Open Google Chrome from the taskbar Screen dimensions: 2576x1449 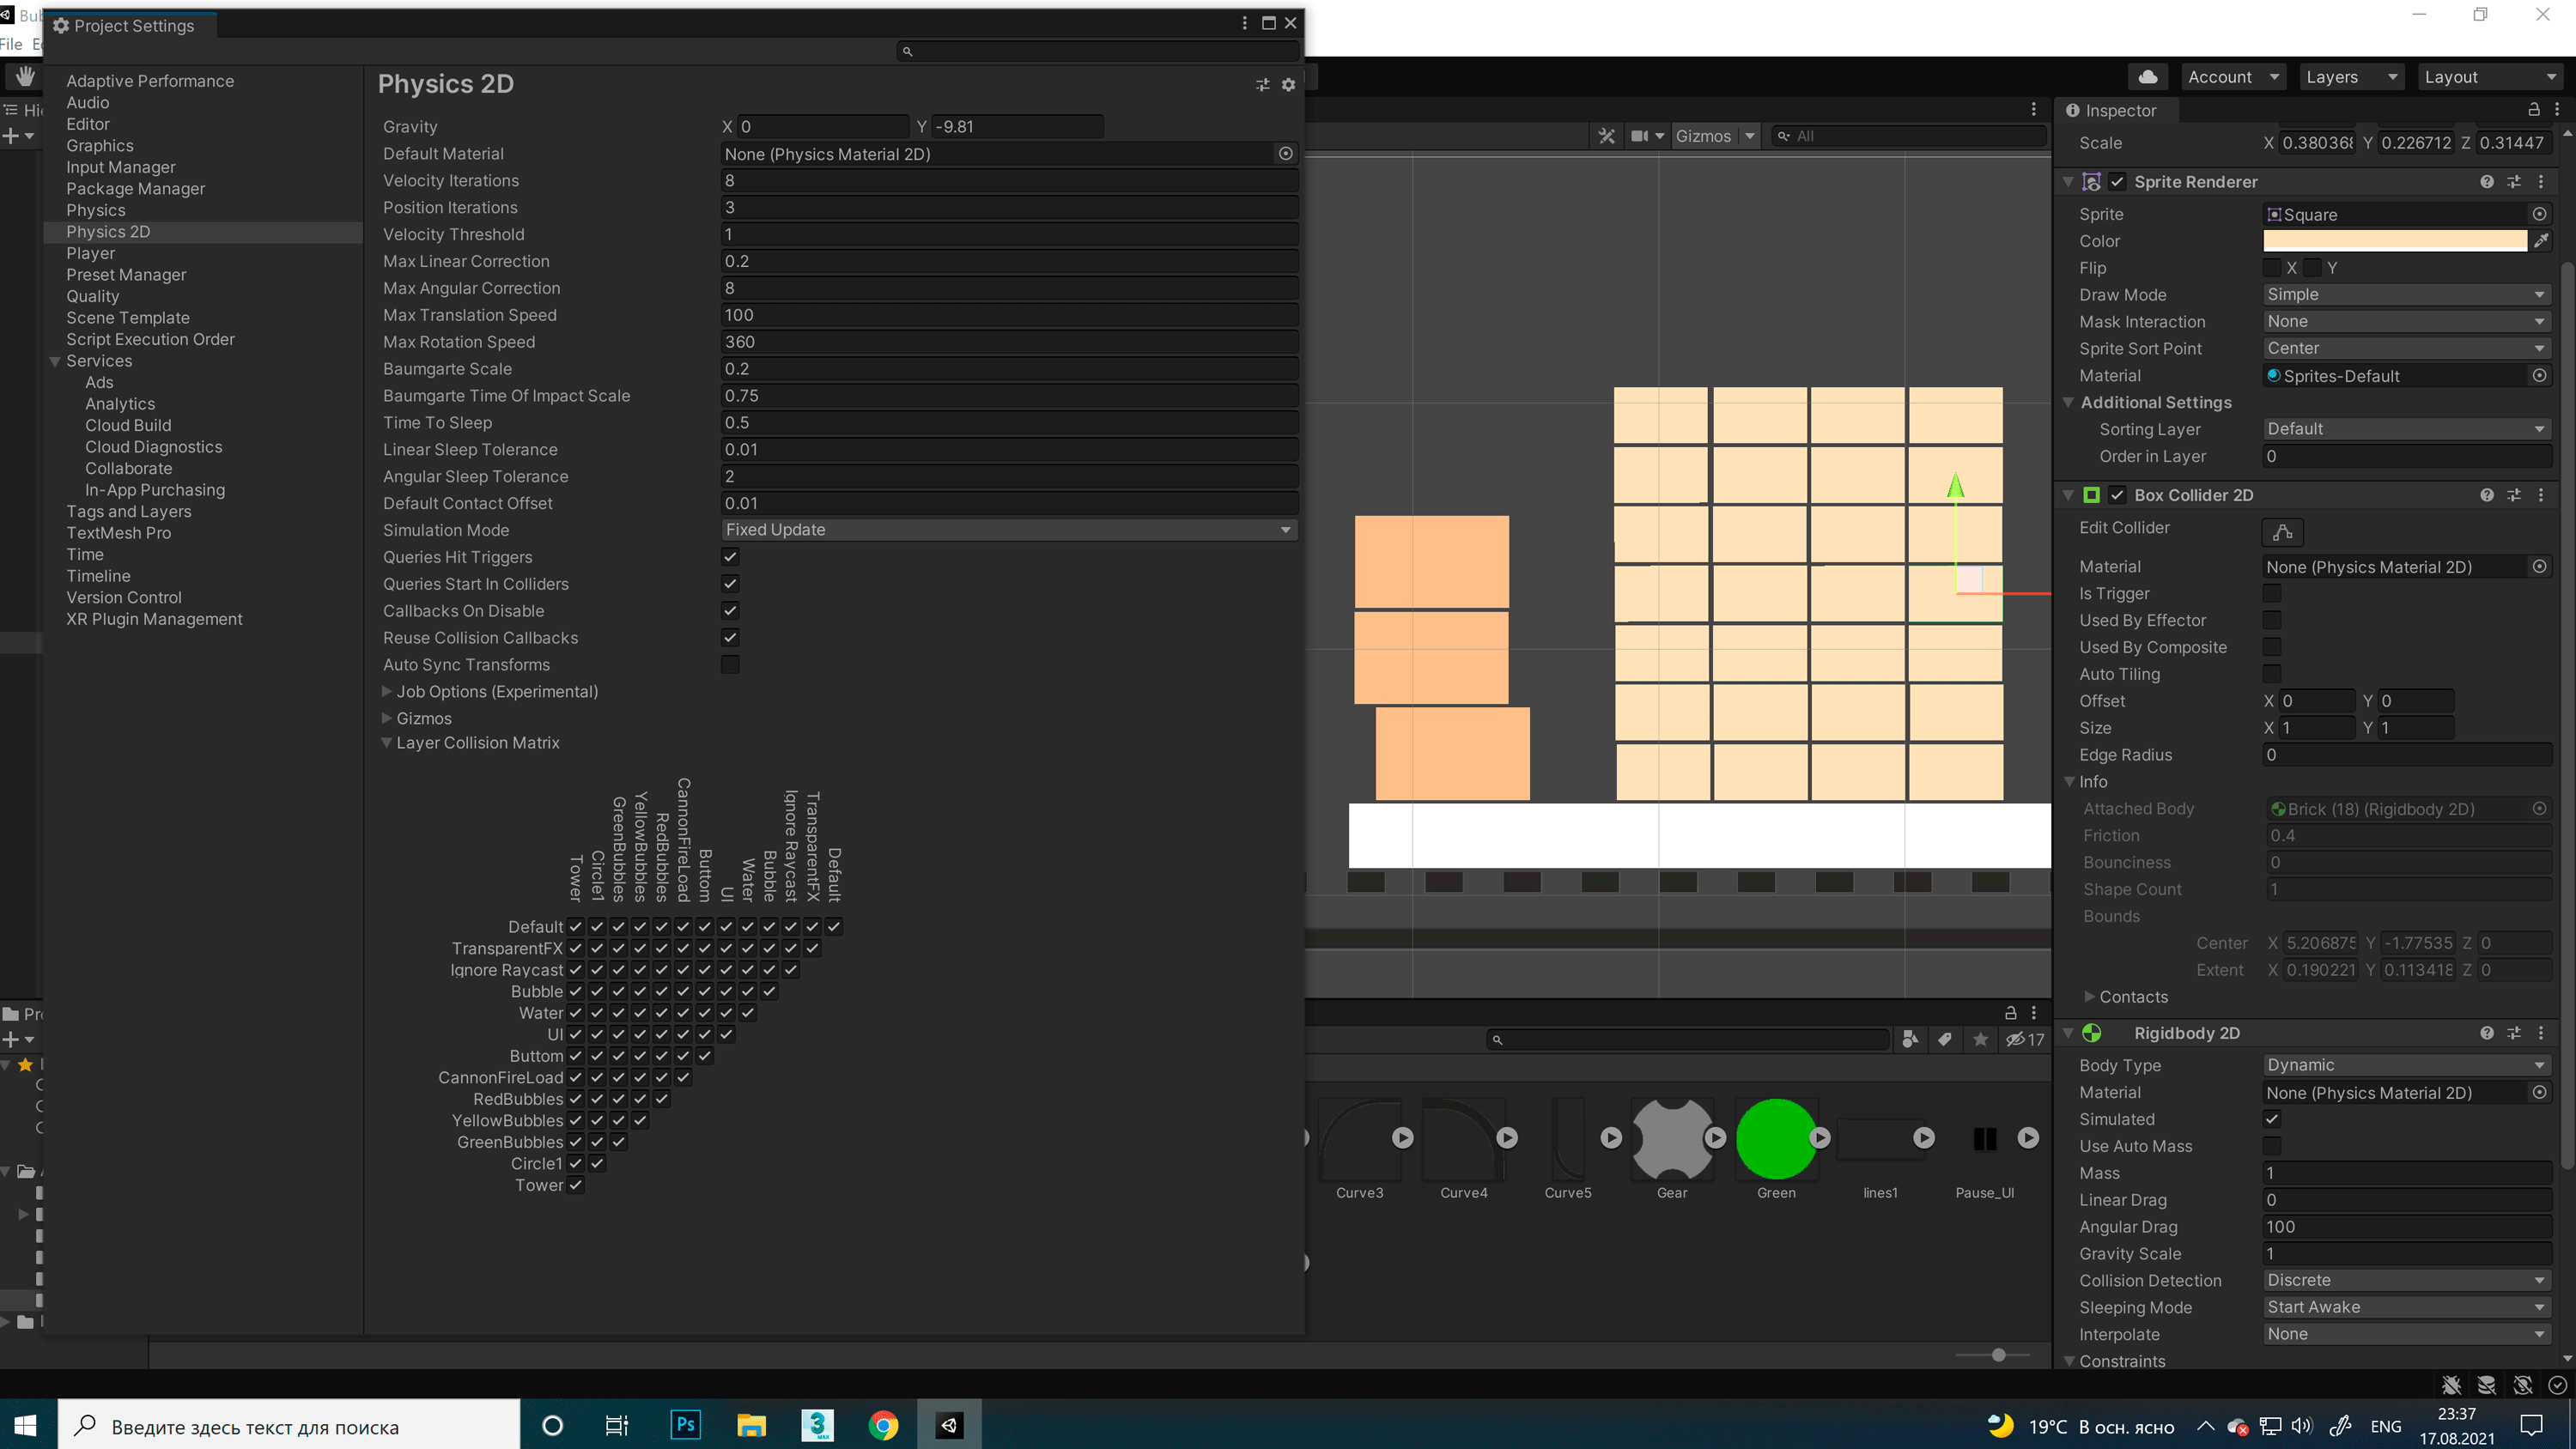point(883,1424)
